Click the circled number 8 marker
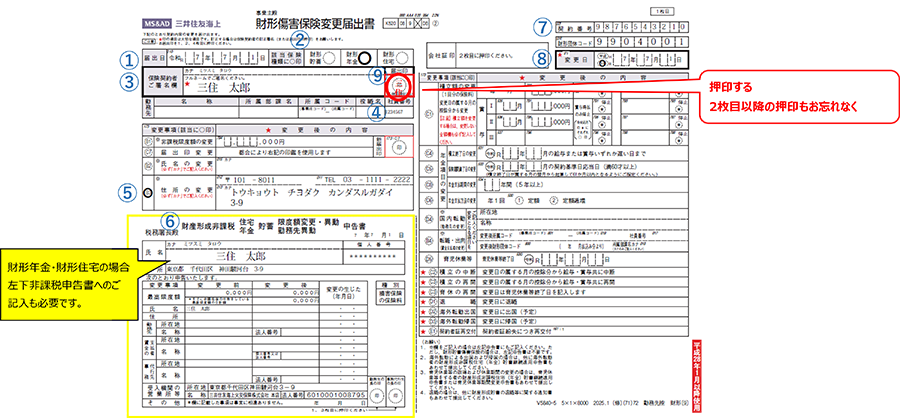This screenshot has height=418, width=900. [x=540, y=58]
